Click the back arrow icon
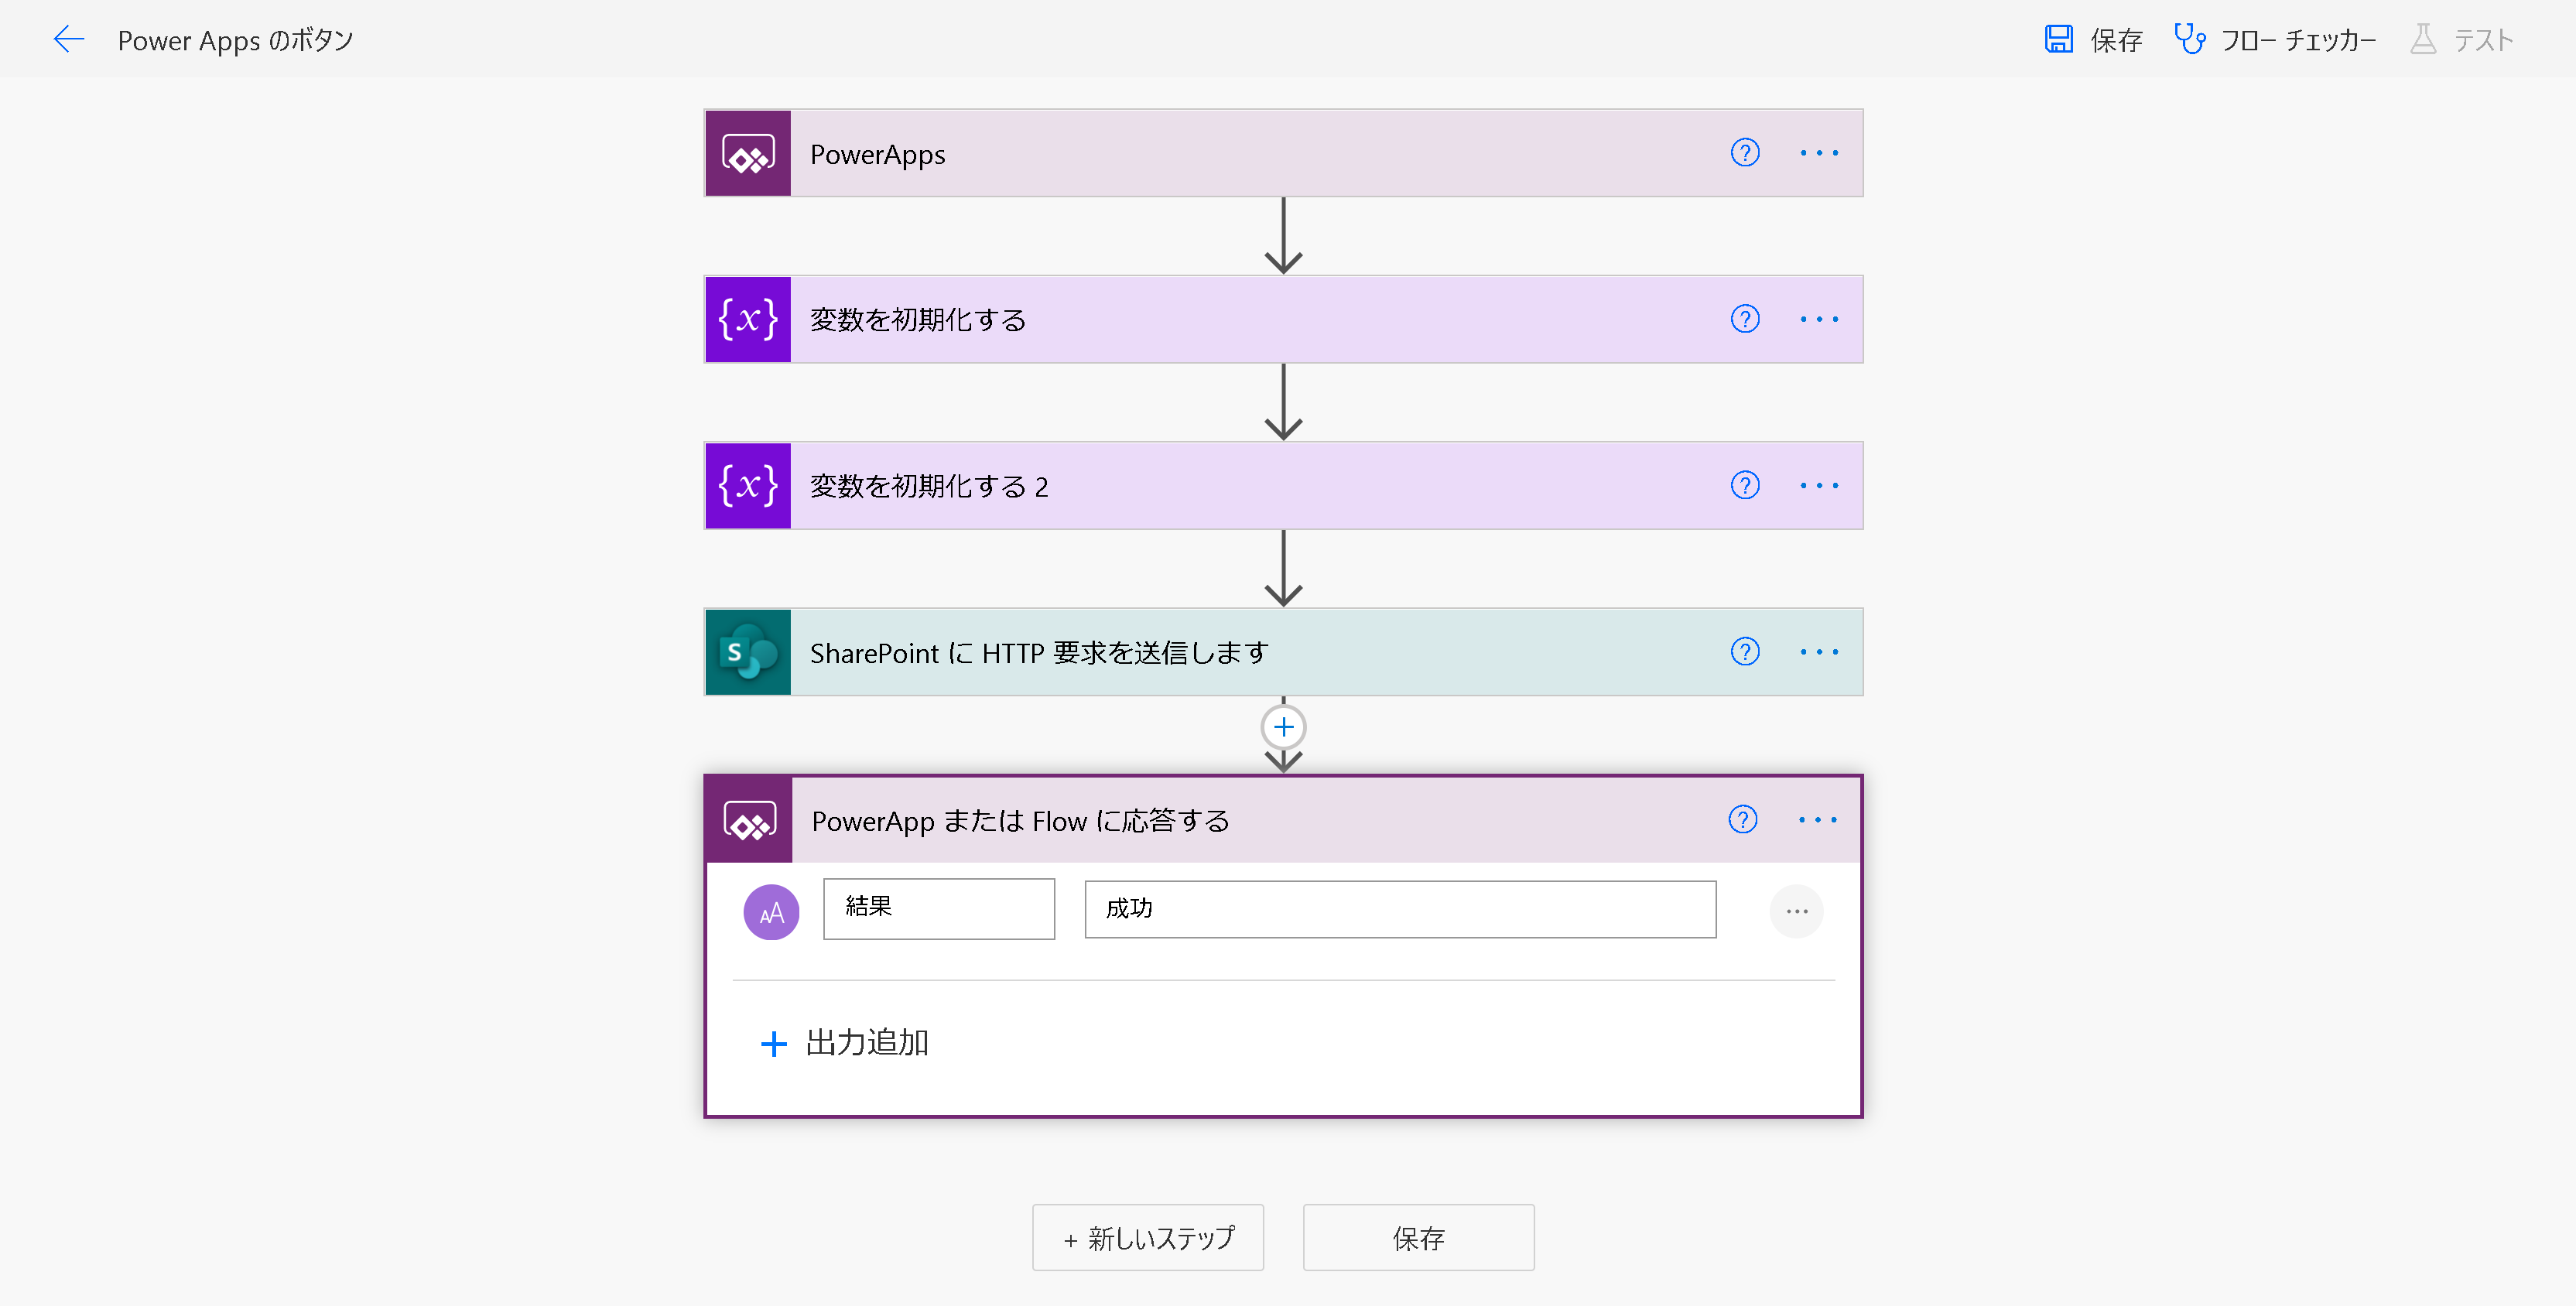 coord(68,39)
